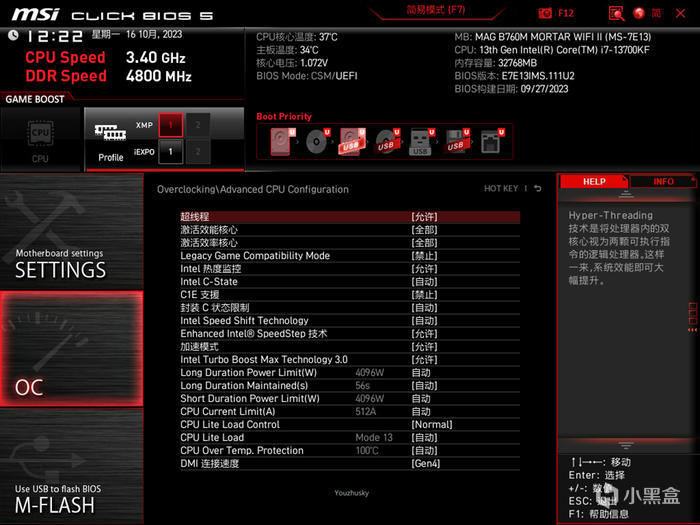Image resolution: width=700 pixels, height=525 pixels.
Task: Take a screenshot with the F12 camera icon
Action: 545,13
